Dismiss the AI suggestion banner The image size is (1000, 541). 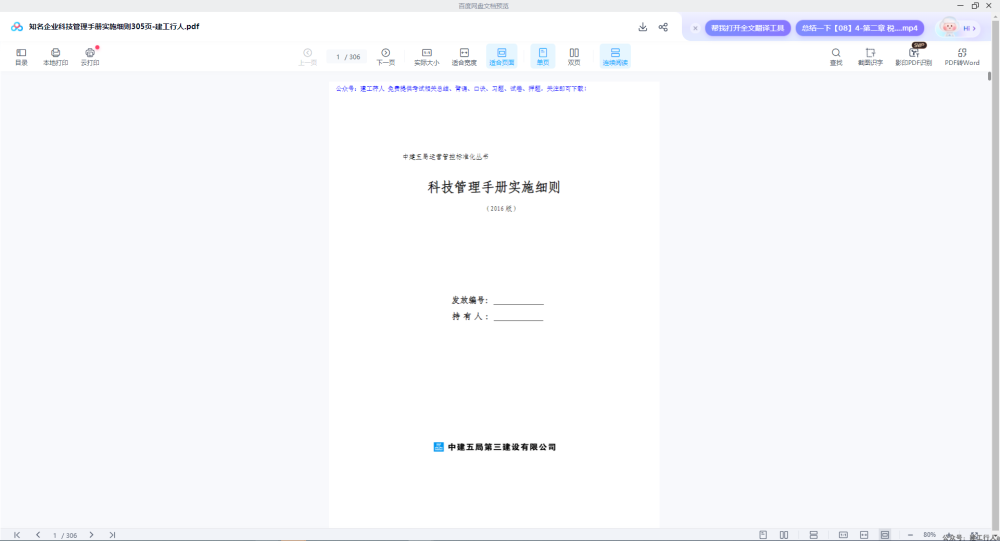tap(695, 28)
